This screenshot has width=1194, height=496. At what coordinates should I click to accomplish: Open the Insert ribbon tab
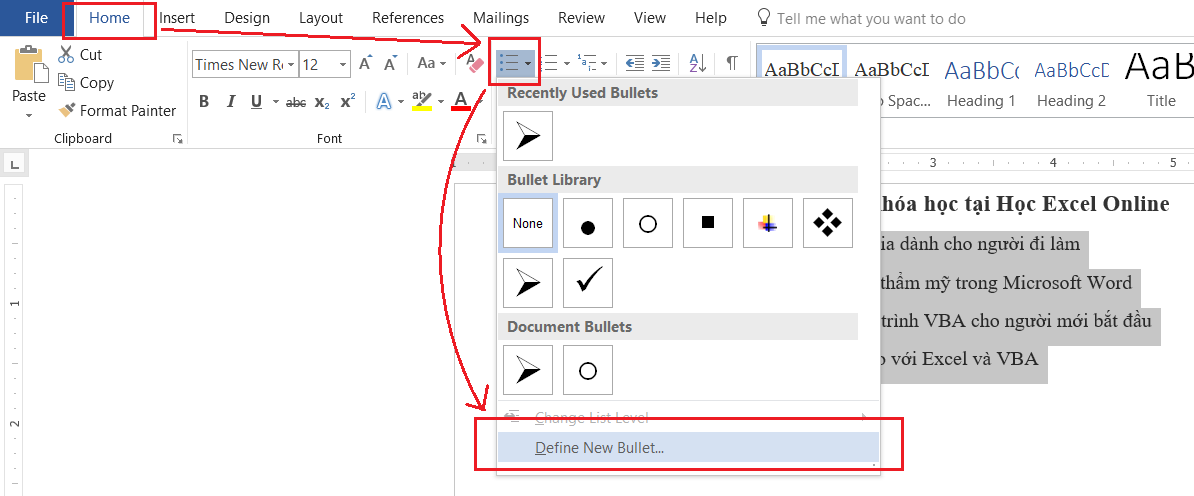pos(177,18)
